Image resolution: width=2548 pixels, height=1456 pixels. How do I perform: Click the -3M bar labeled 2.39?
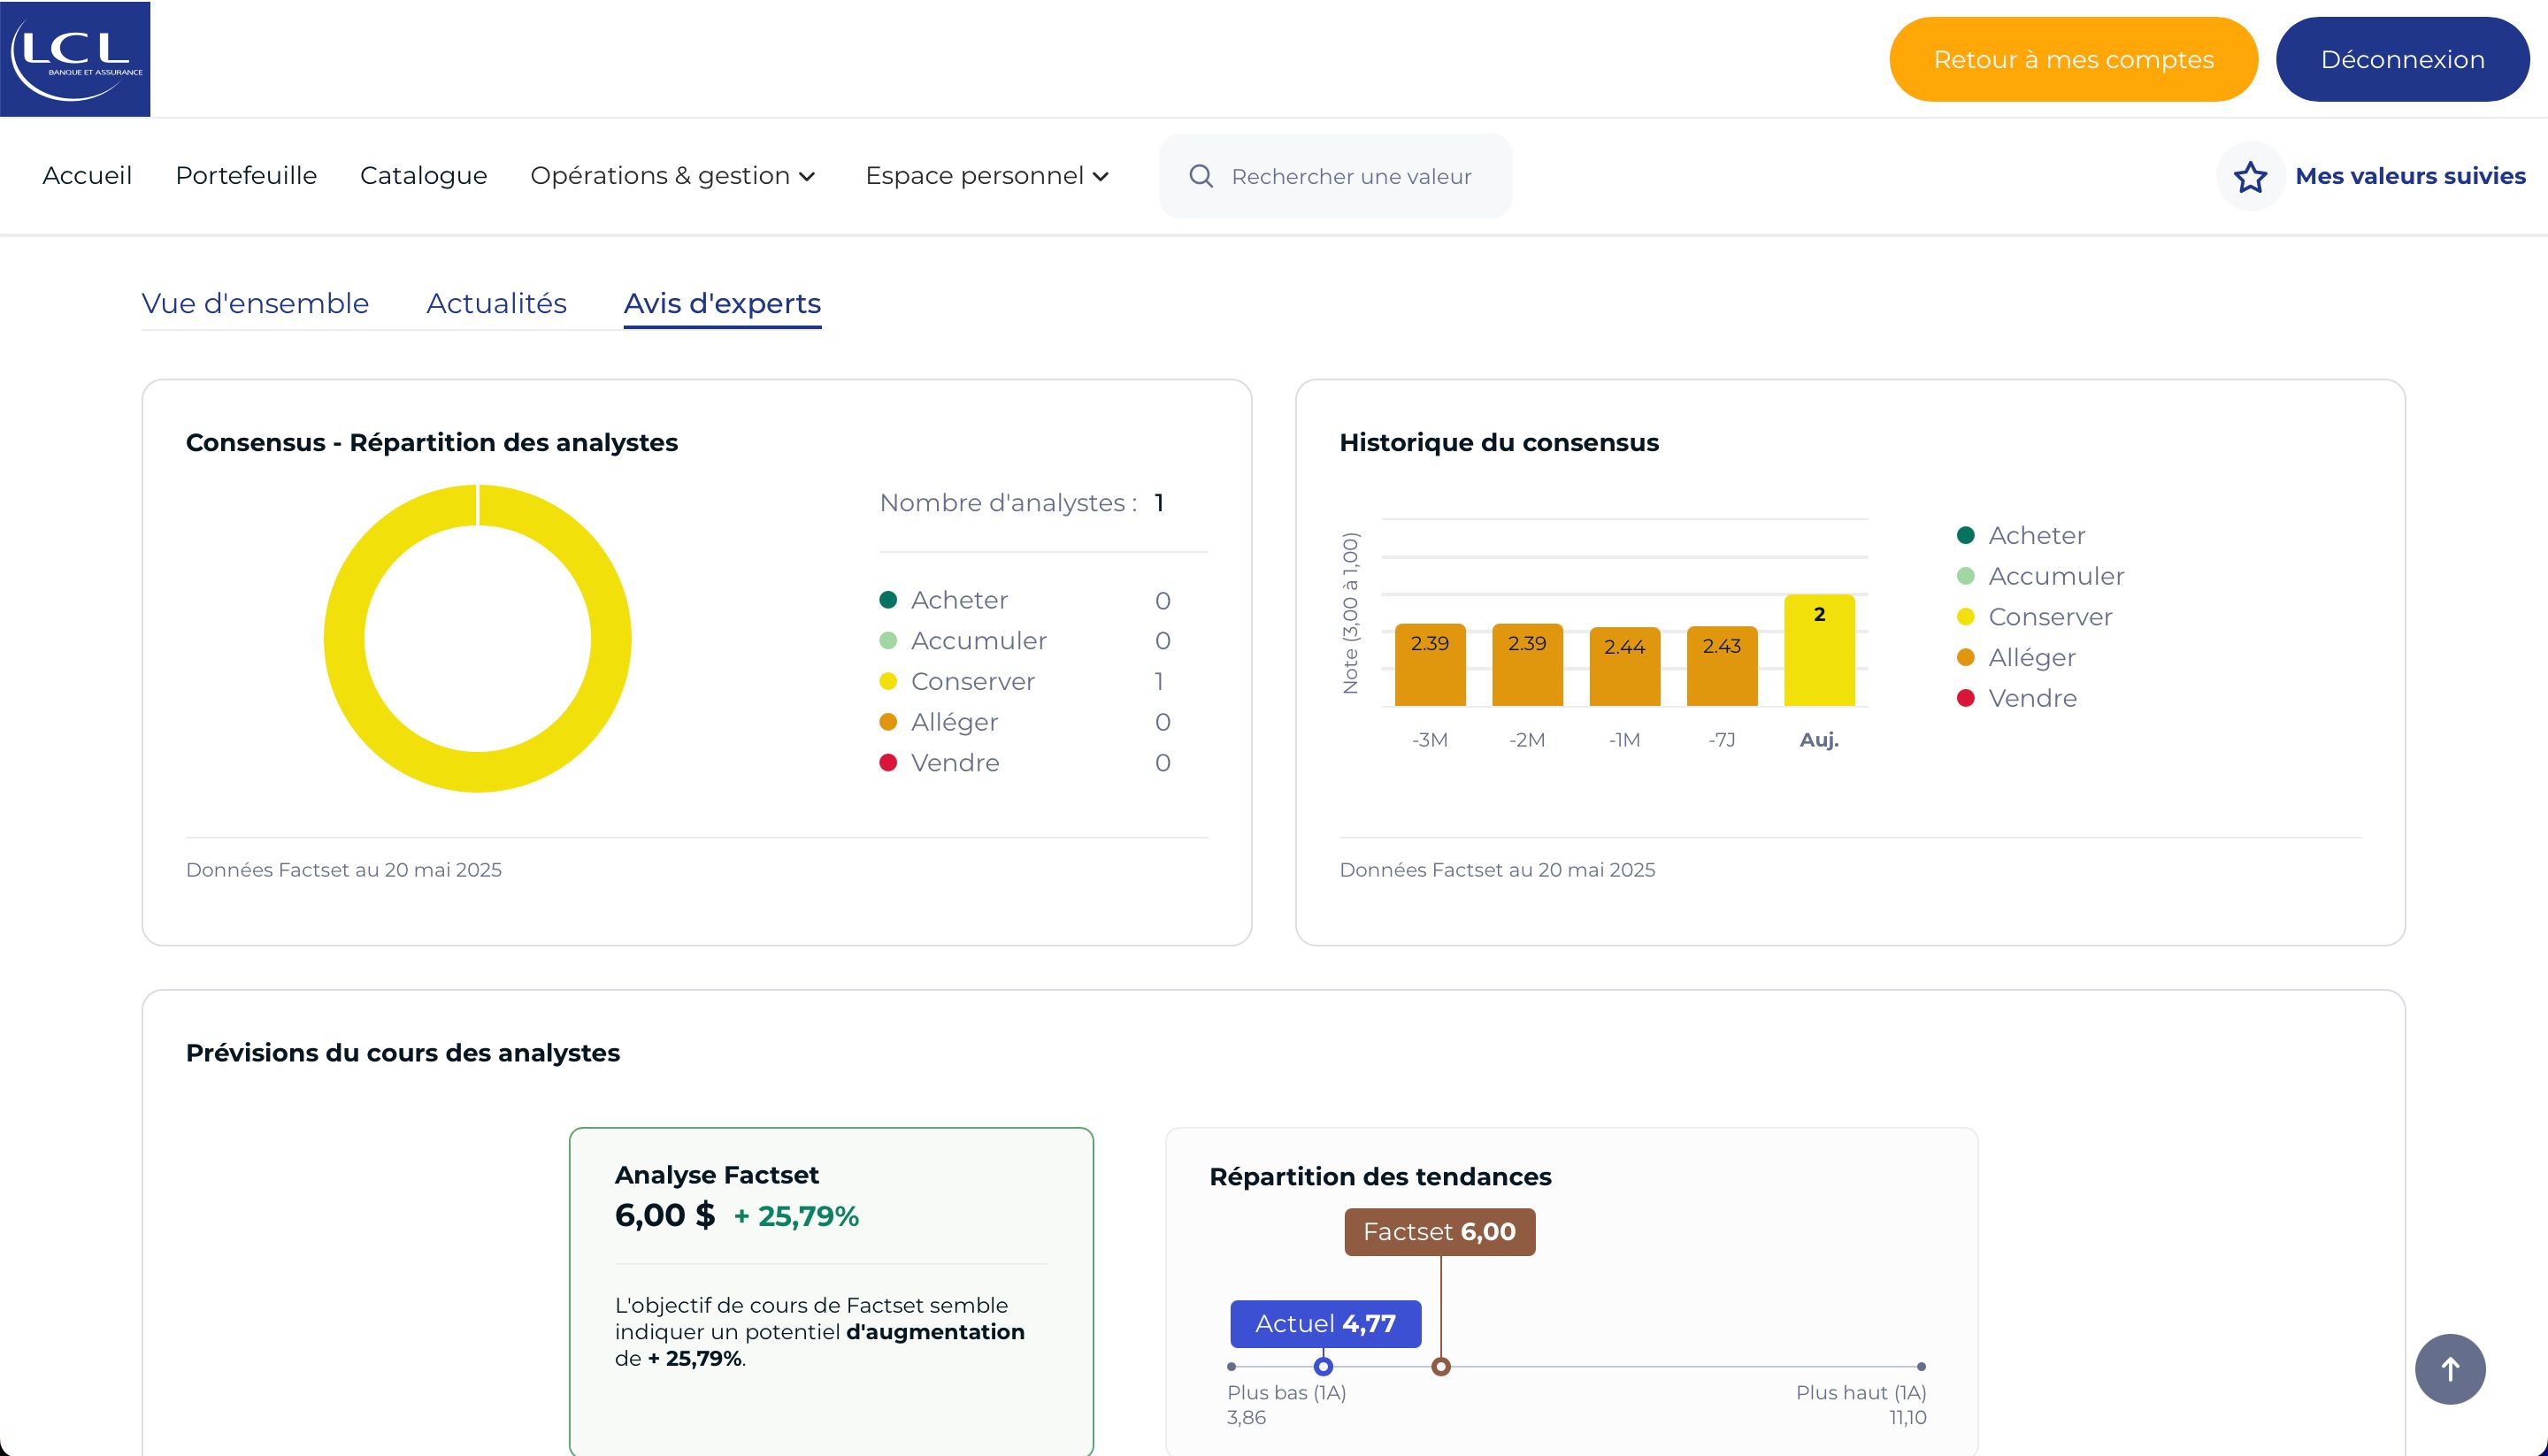pyautogui.click(x=1430, y=665)
